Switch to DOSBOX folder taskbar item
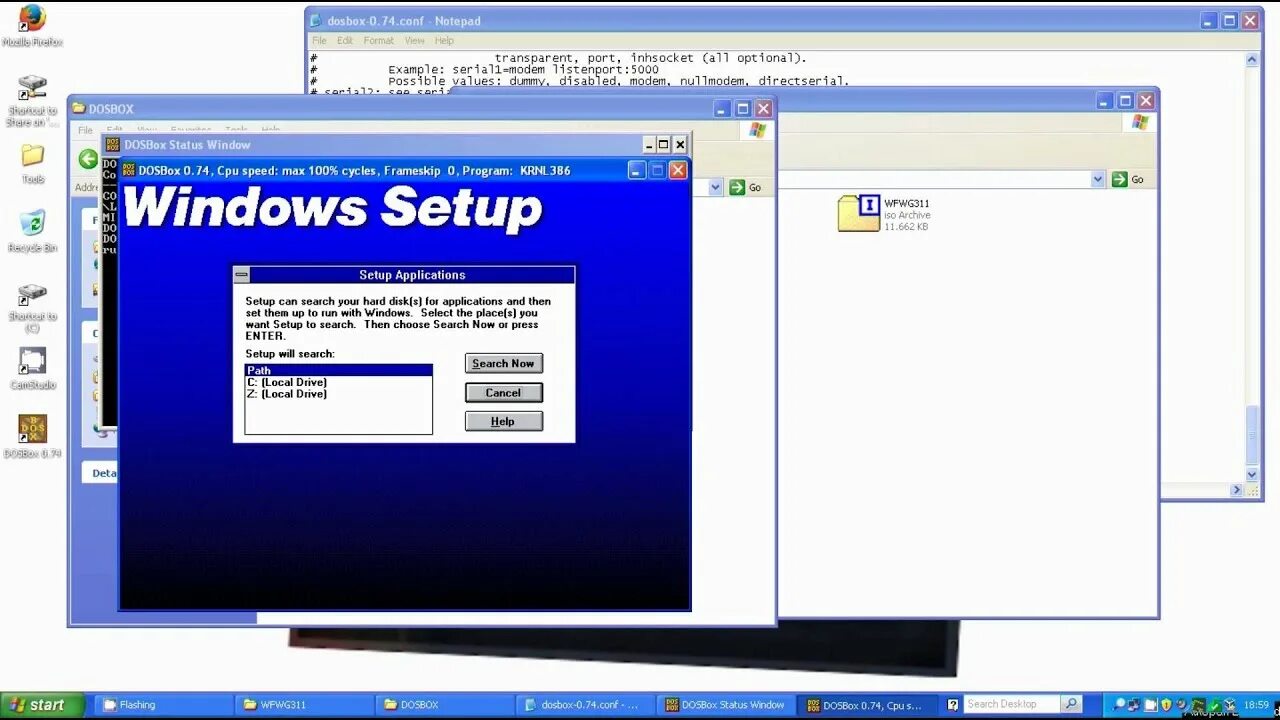This screenshot has width=1280, height=720. [445, 705]
